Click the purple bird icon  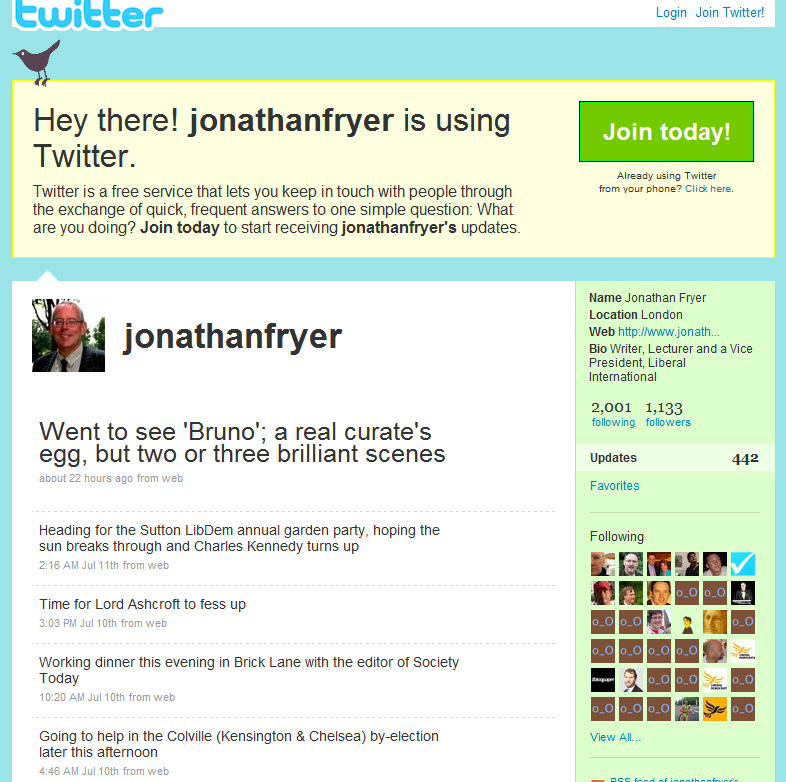(37, 63)
